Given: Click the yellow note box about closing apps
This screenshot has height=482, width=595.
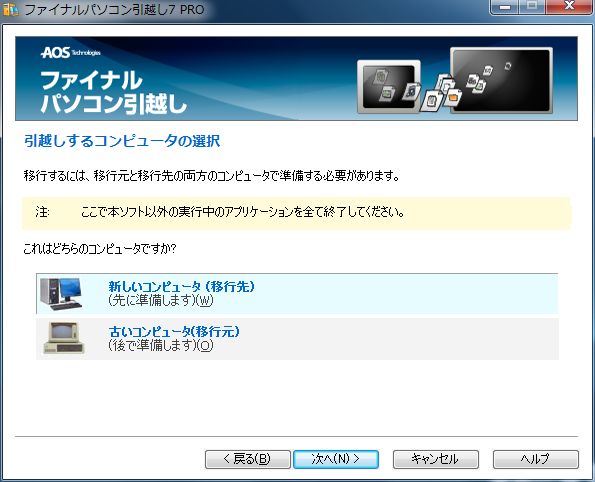Looking at the screenshot, I should coord(296,213).
